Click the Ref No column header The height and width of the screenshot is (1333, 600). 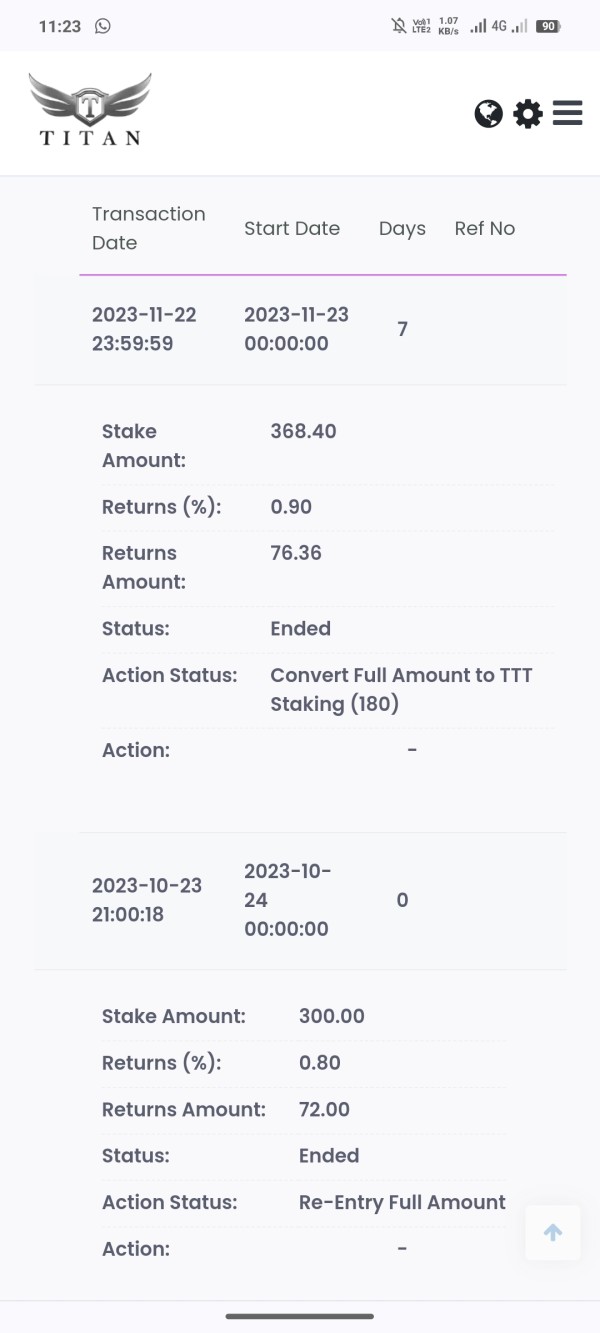pos(485,228)
